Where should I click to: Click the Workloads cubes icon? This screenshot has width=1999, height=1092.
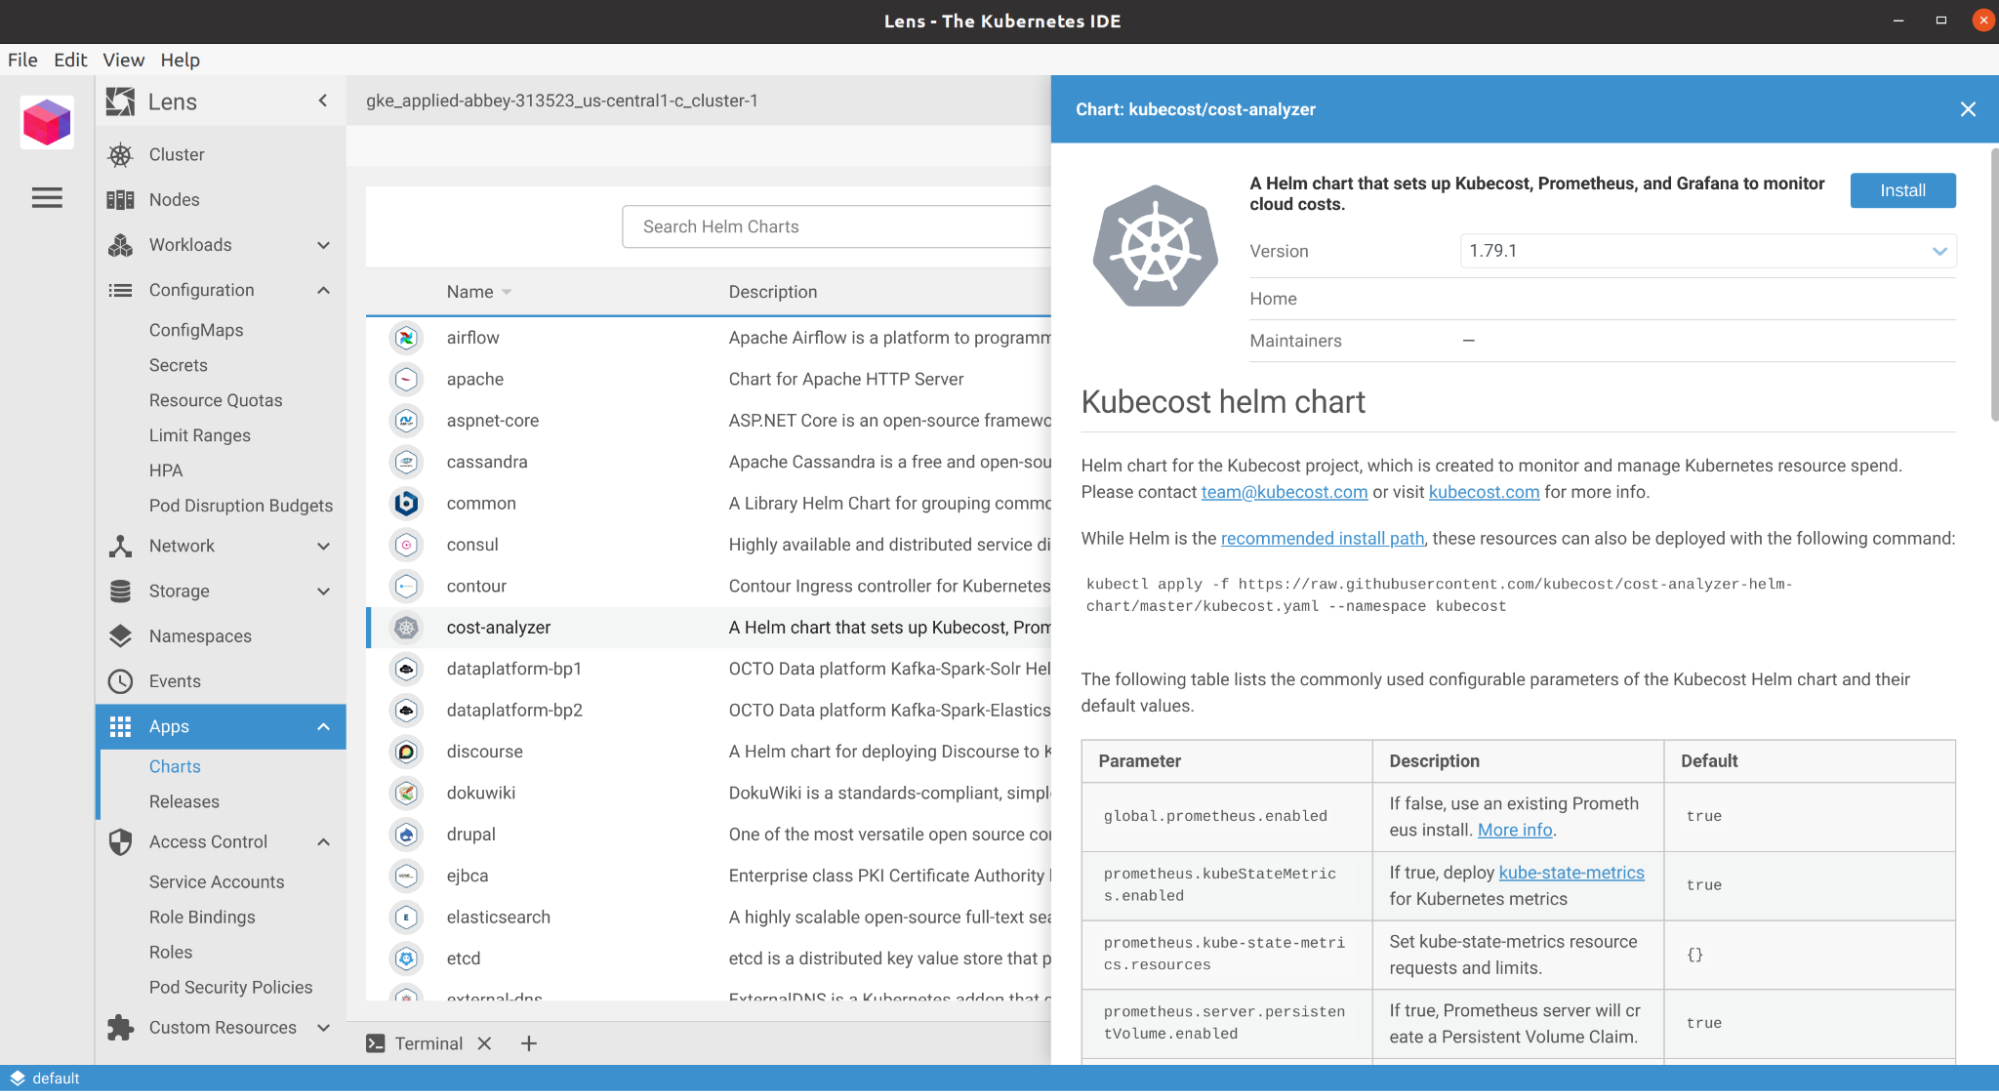pos(120,245)
